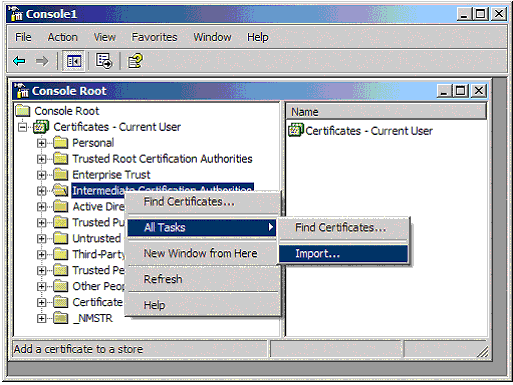Click the Name column header
The height and width of the screenshot is (385, 513).
pyautogui.click(x=386, y=112)
